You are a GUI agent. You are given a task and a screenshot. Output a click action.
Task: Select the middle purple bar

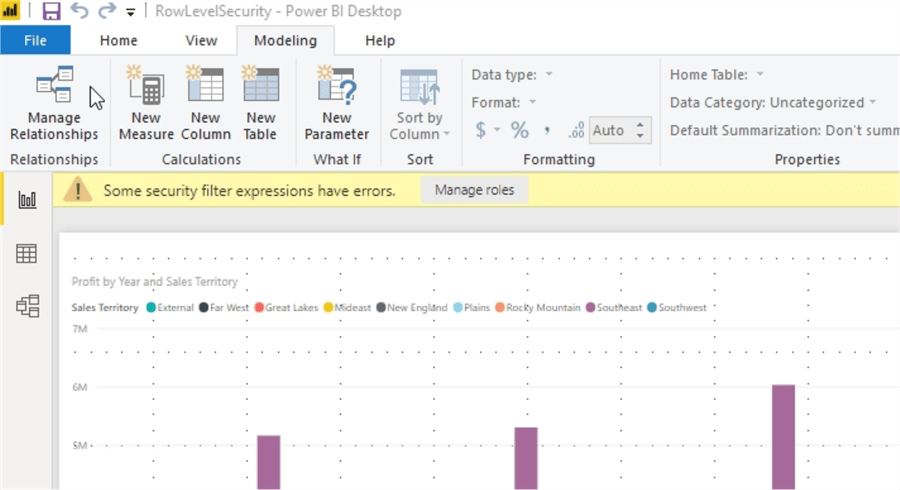coord(526,458)
